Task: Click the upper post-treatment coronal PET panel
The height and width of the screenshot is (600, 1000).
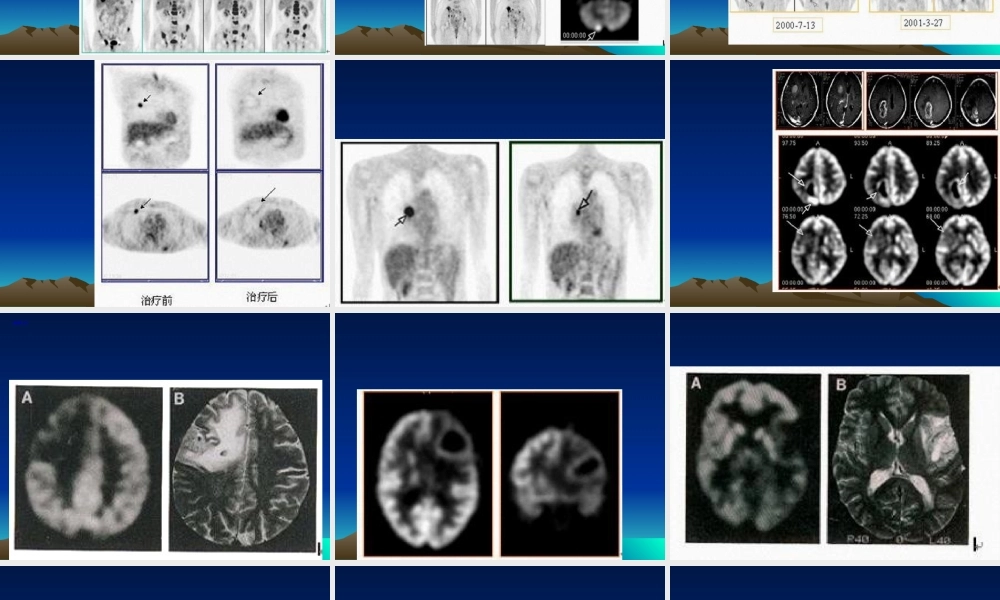Action: [268, 116]
